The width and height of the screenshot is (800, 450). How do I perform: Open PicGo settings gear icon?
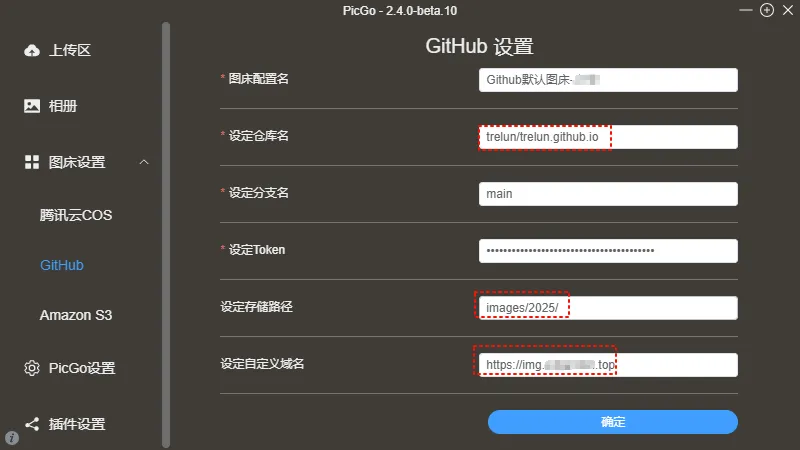coord(32,368)
